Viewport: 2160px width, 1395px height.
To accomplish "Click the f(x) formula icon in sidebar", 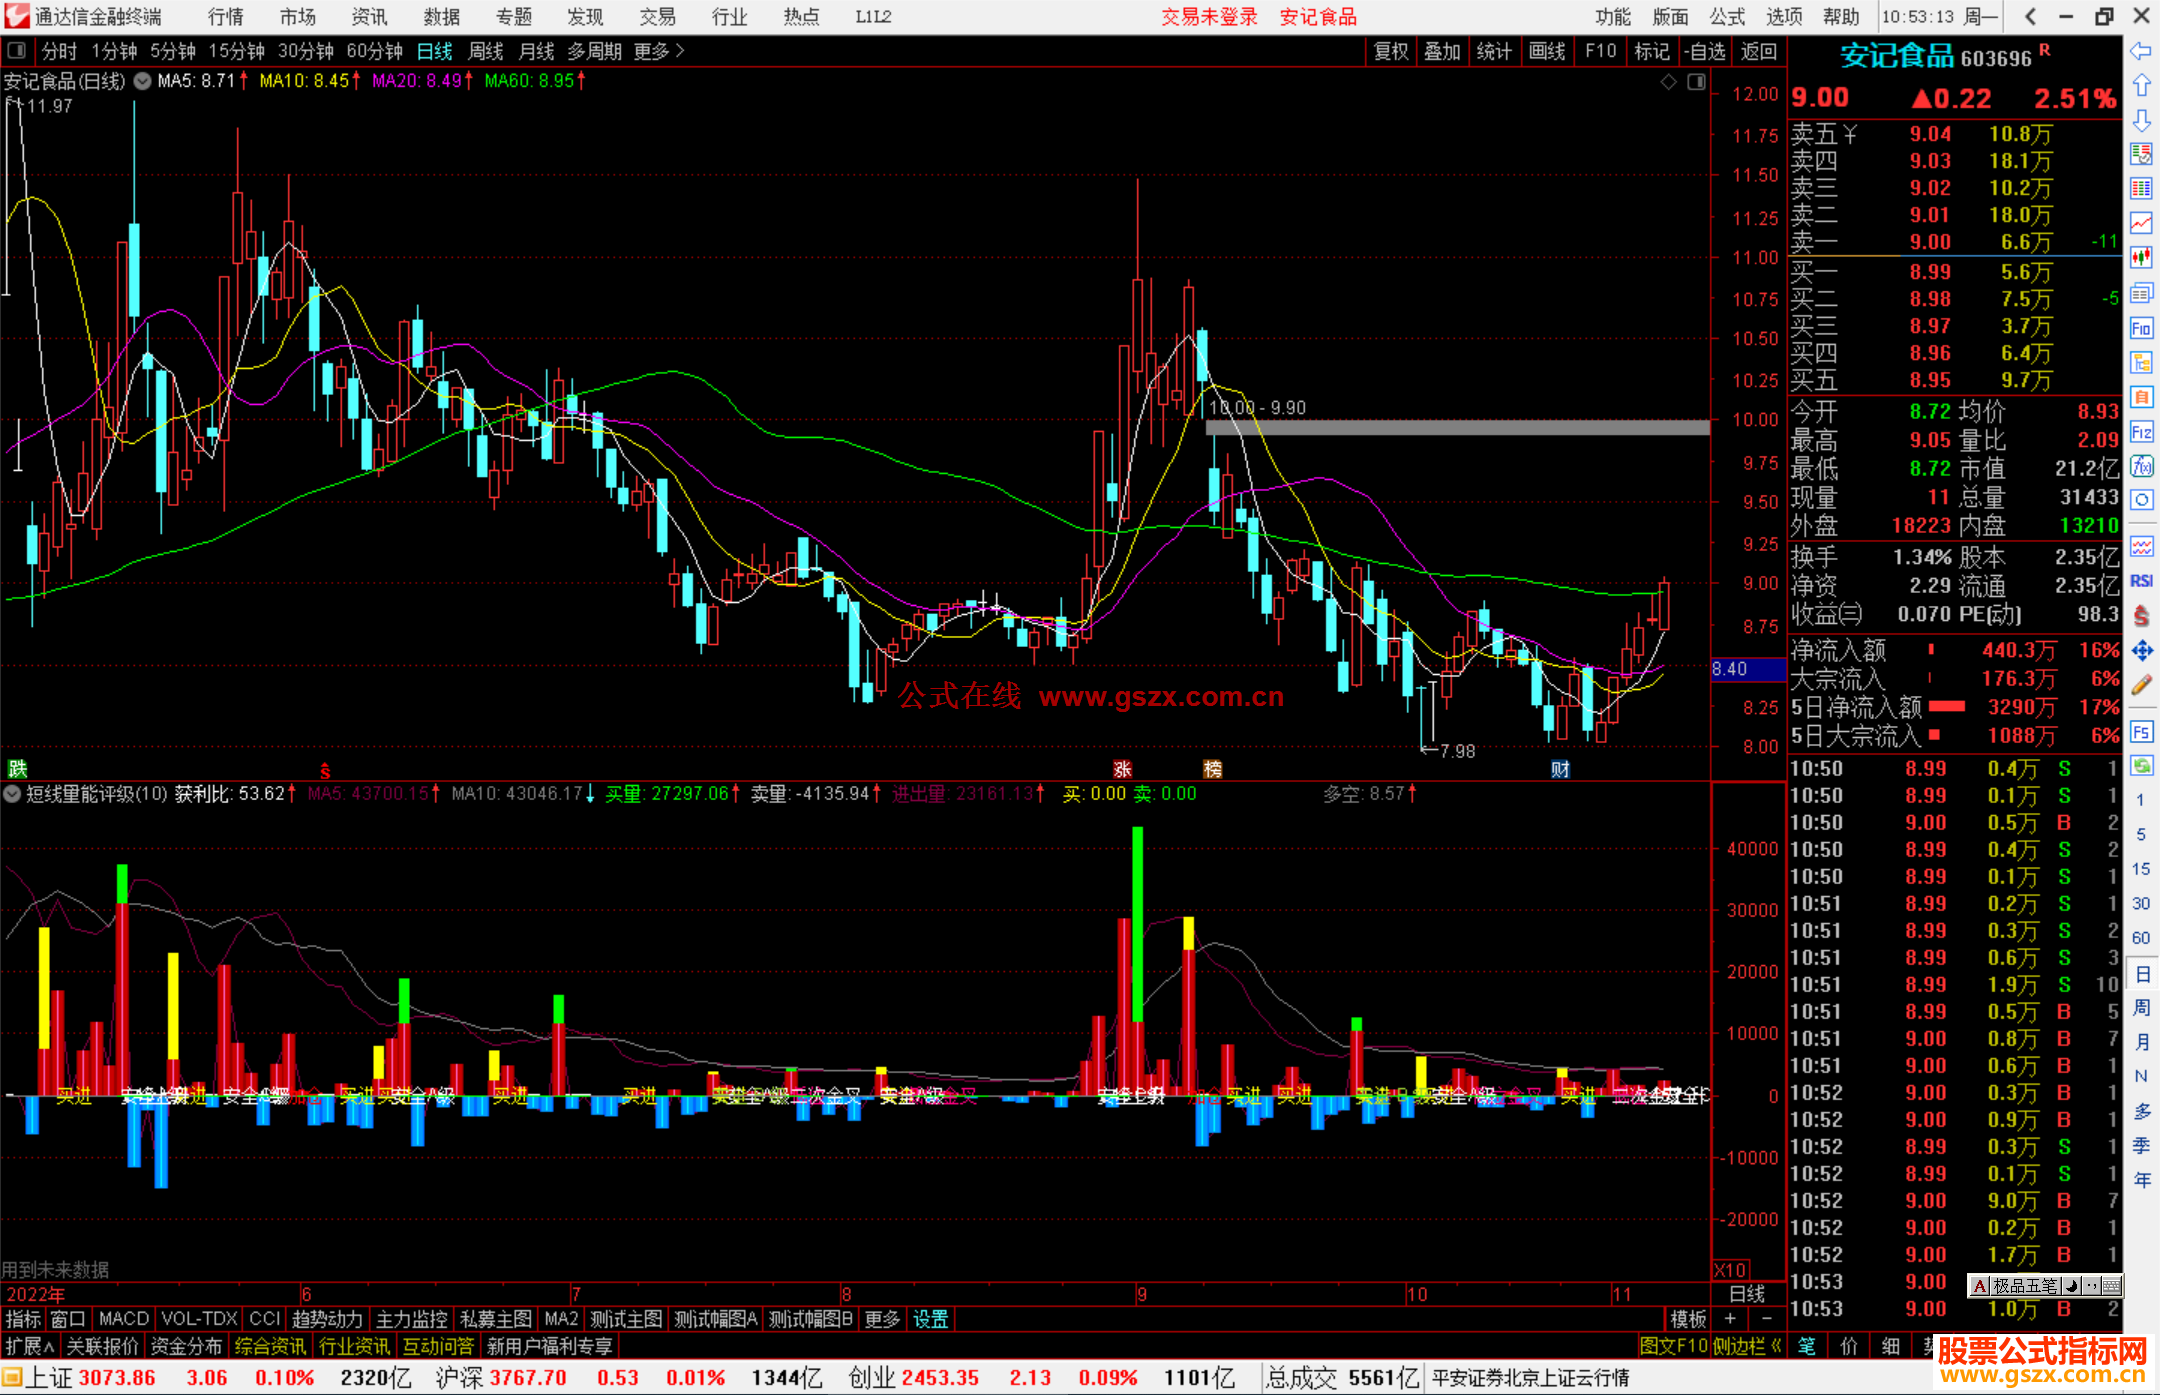I will 2141,467.
